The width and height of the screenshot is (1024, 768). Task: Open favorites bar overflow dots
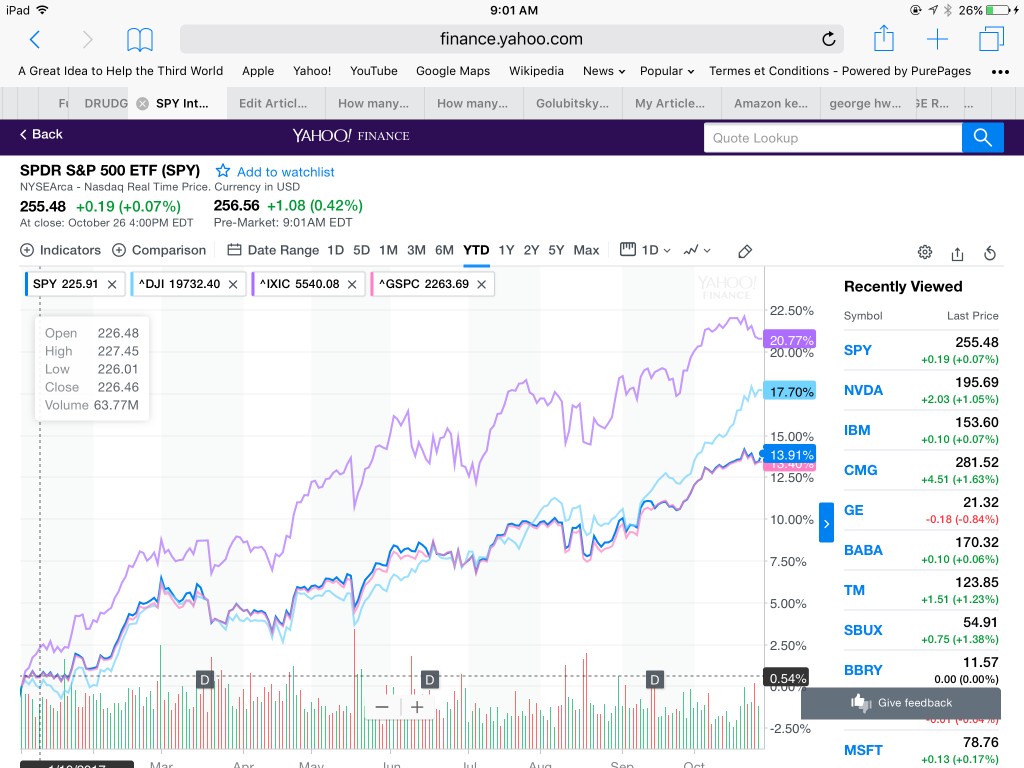1000,72
